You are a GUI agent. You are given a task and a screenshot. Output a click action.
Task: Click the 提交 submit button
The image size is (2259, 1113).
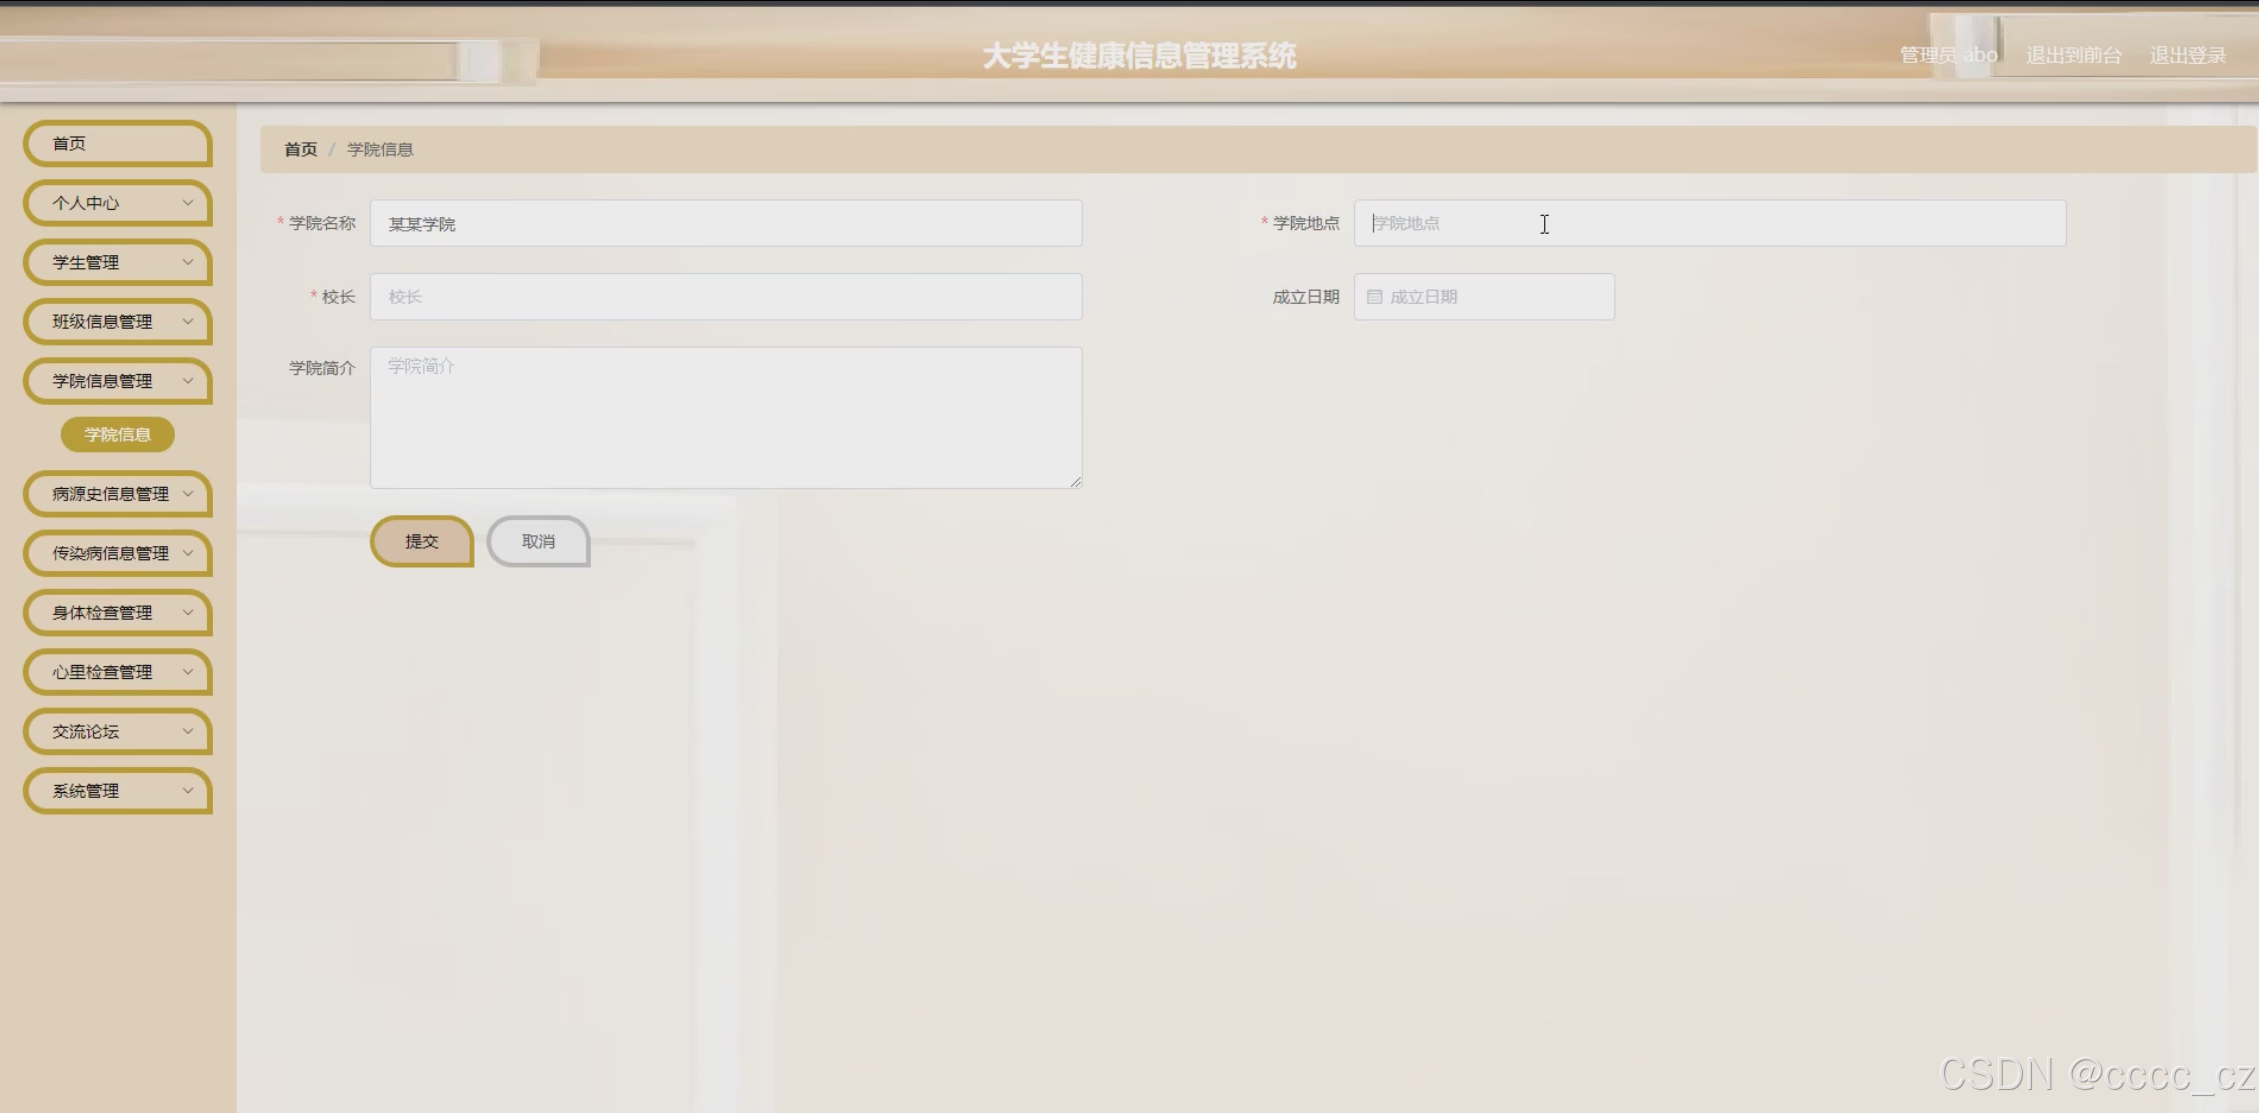[x=421, y=541]
